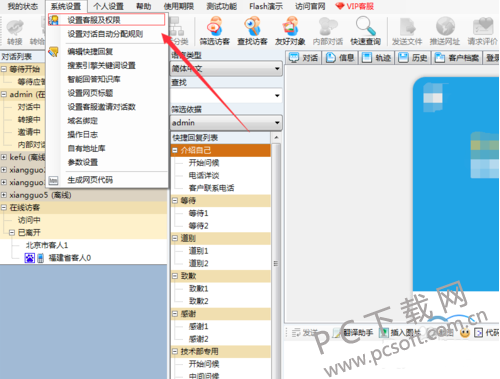Select the 道别2 quick reply
Image resolution: width=500 pixels, height=379 pixels.
[198, 264]
